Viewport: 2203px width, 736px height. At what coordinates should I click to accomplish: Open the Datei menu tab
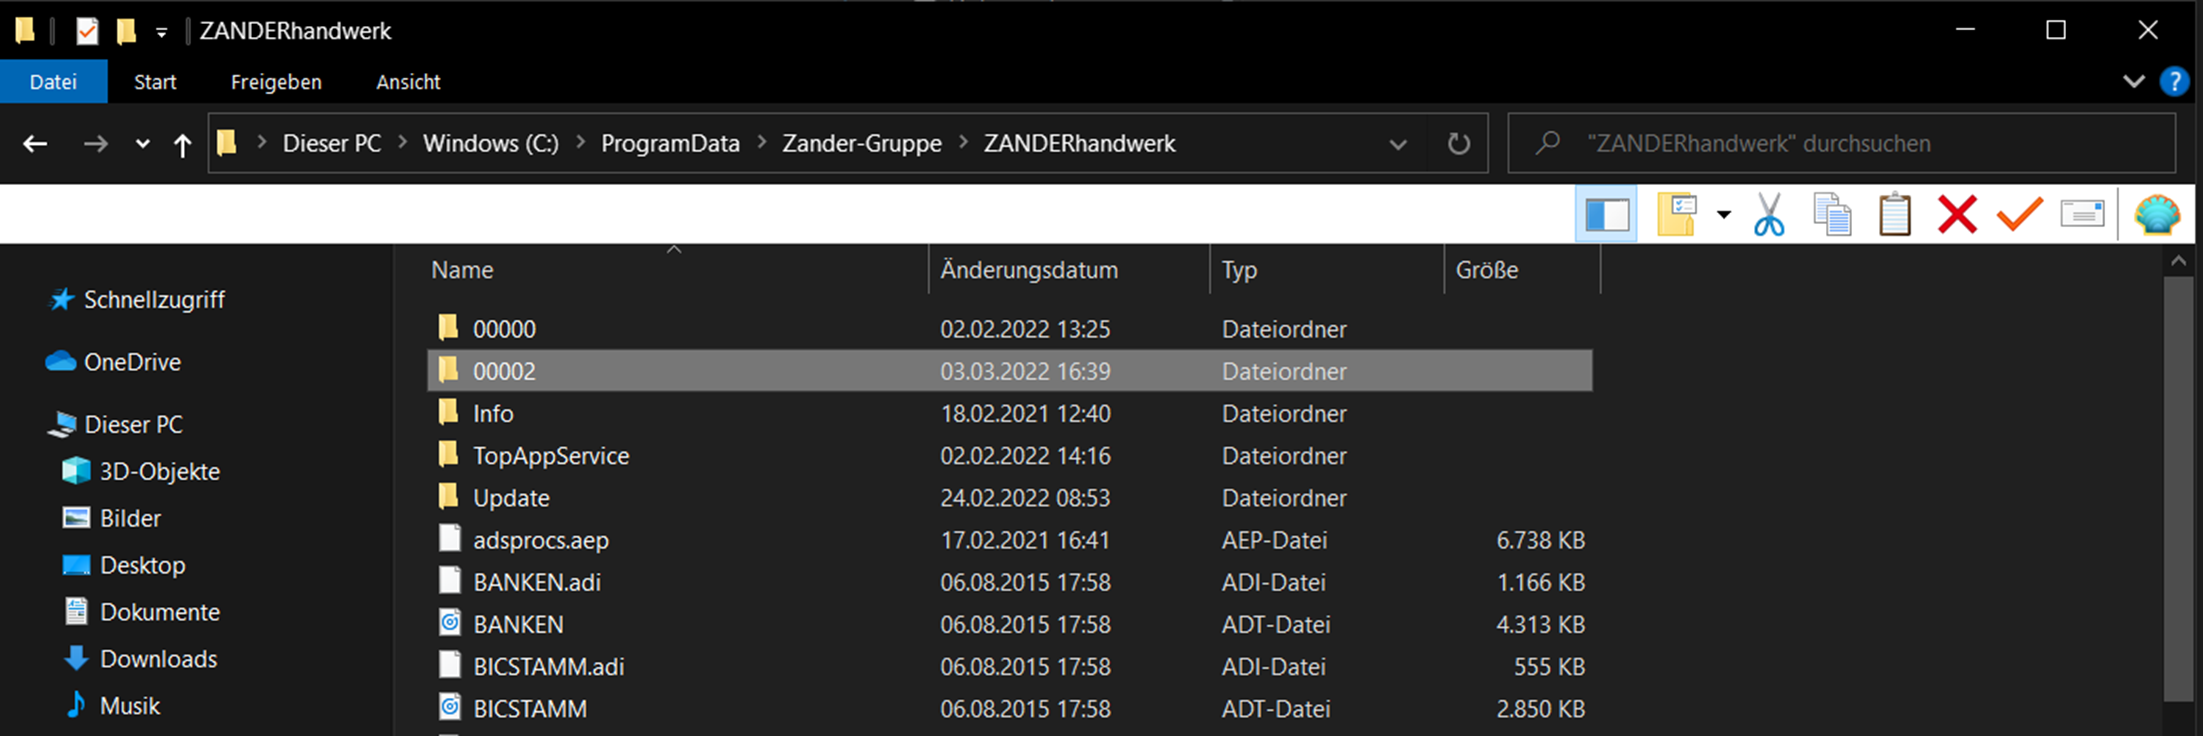point(53,82)
